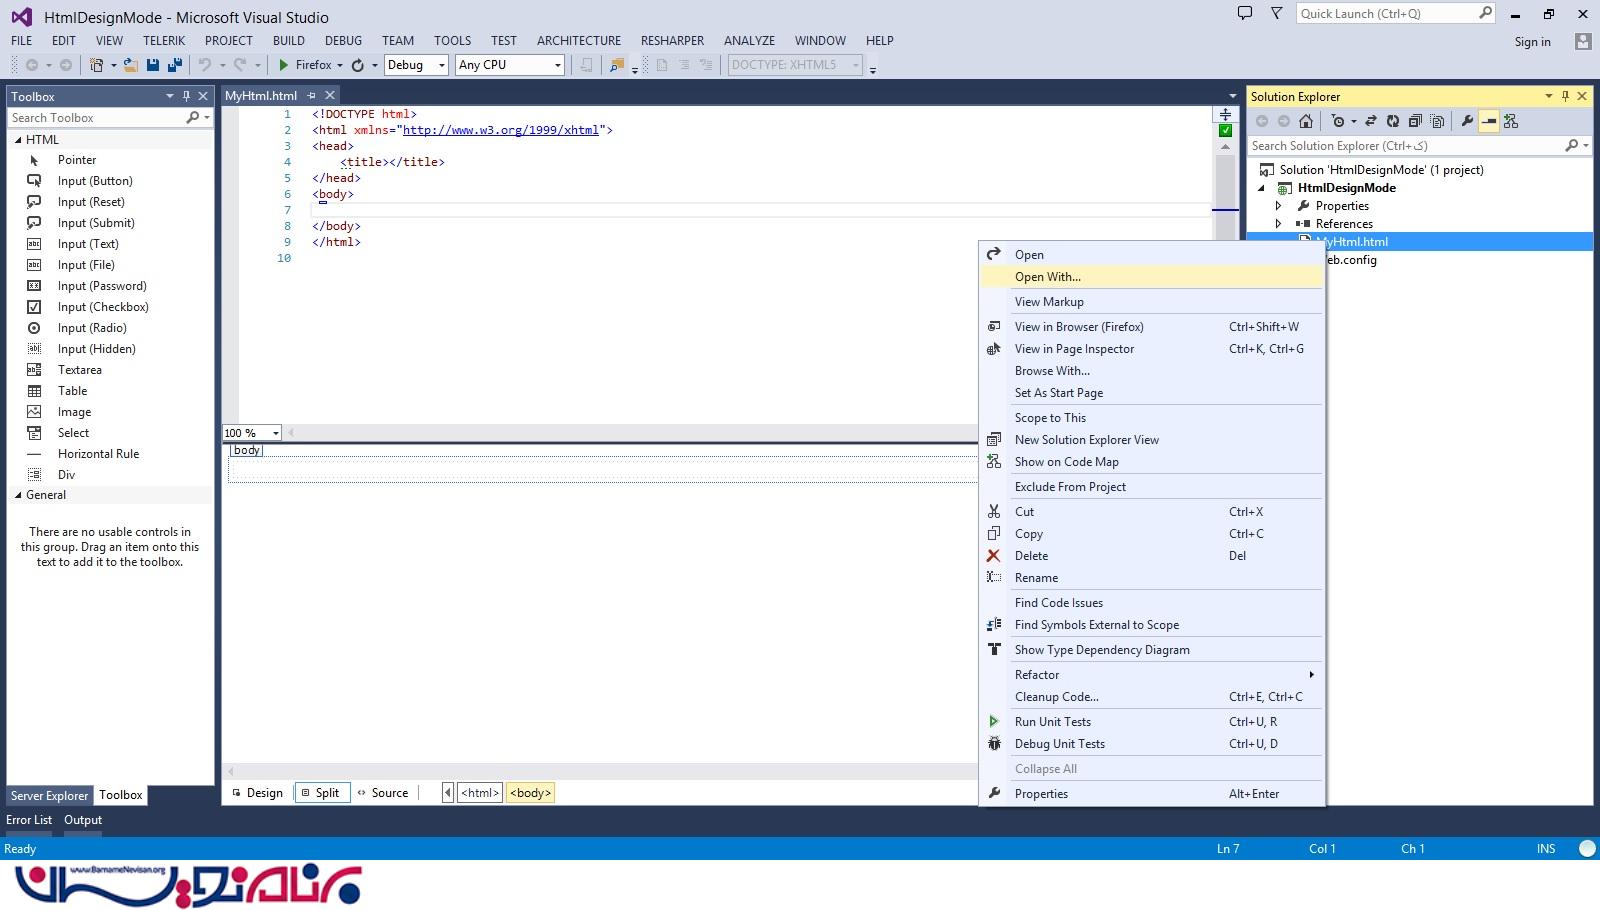Pin the Toolbox panel with auto-hide pushpin
This screenshot has width=1600, height=910.
(186, 96)
